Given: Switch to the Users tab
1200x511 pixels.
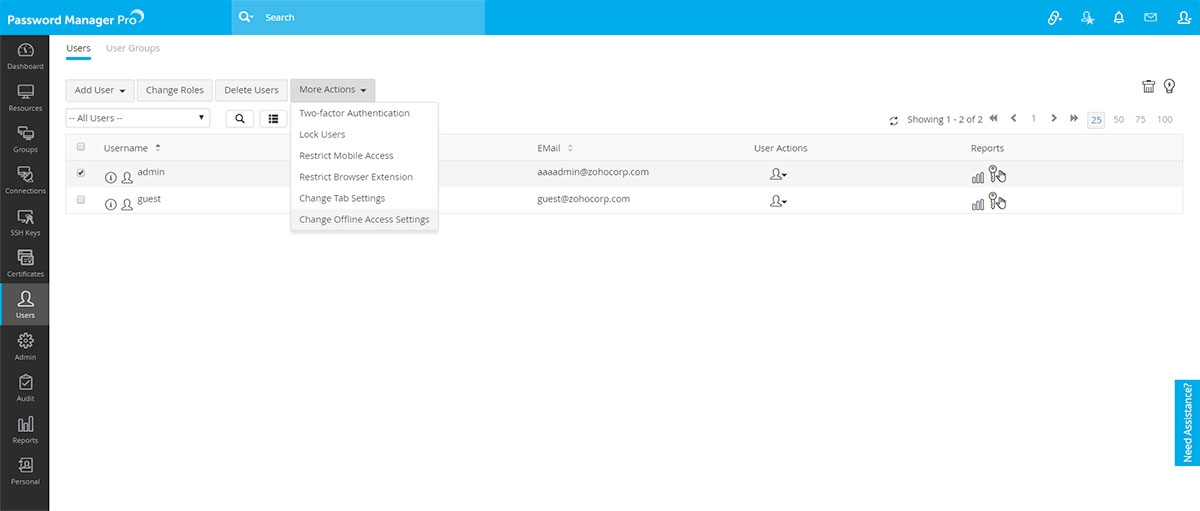Looking at the screenshot, I should point(78,48).
